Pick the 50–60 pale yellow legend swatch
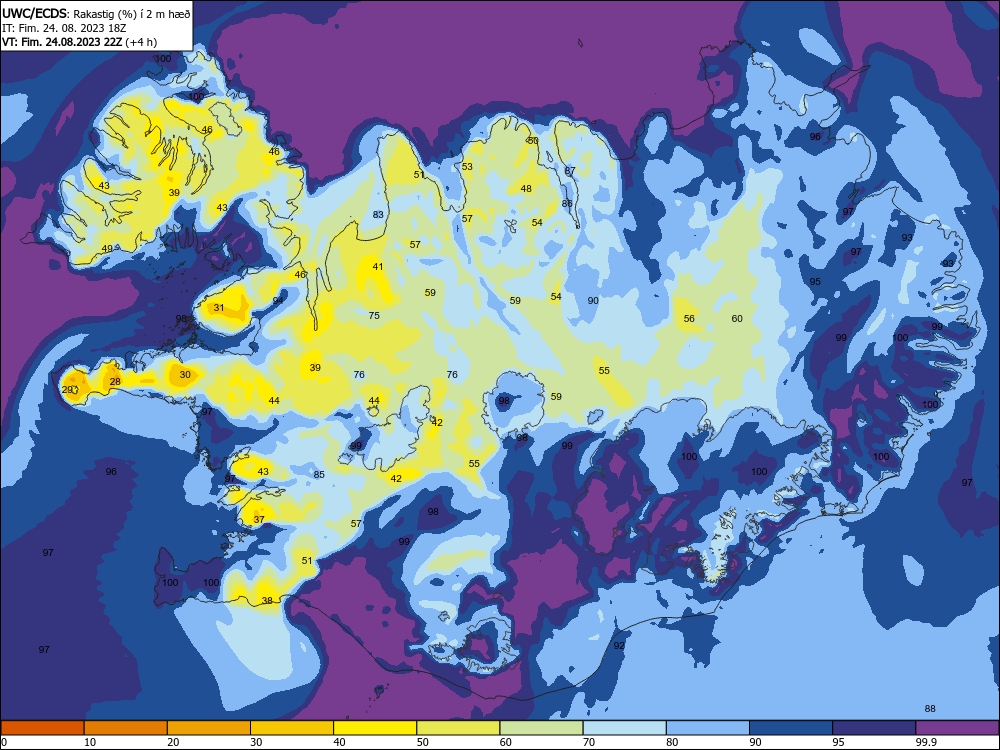 (x=458, y=728)
